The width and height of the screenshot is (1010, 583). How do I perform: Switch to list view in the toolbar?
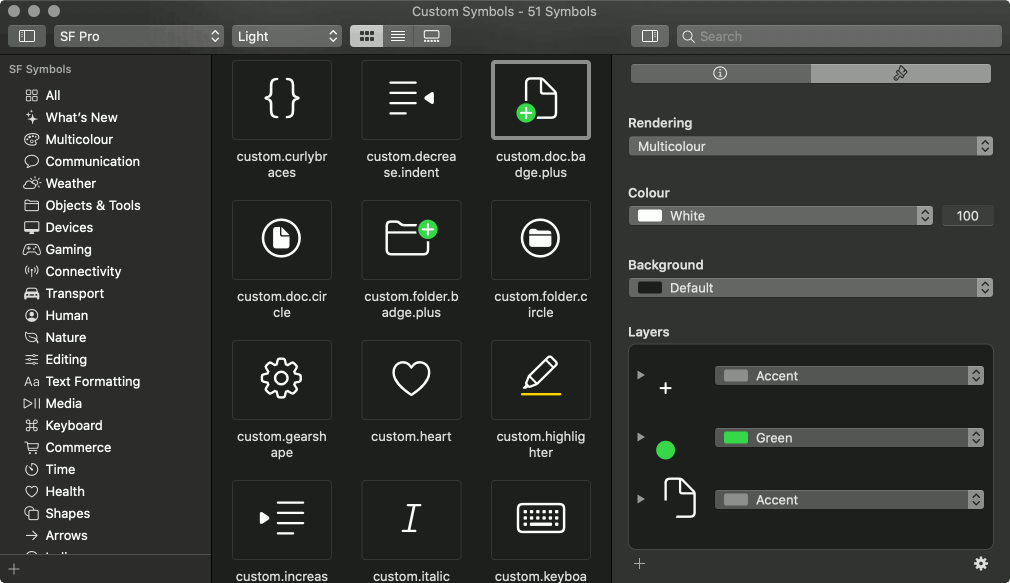[x=397, y=35]
